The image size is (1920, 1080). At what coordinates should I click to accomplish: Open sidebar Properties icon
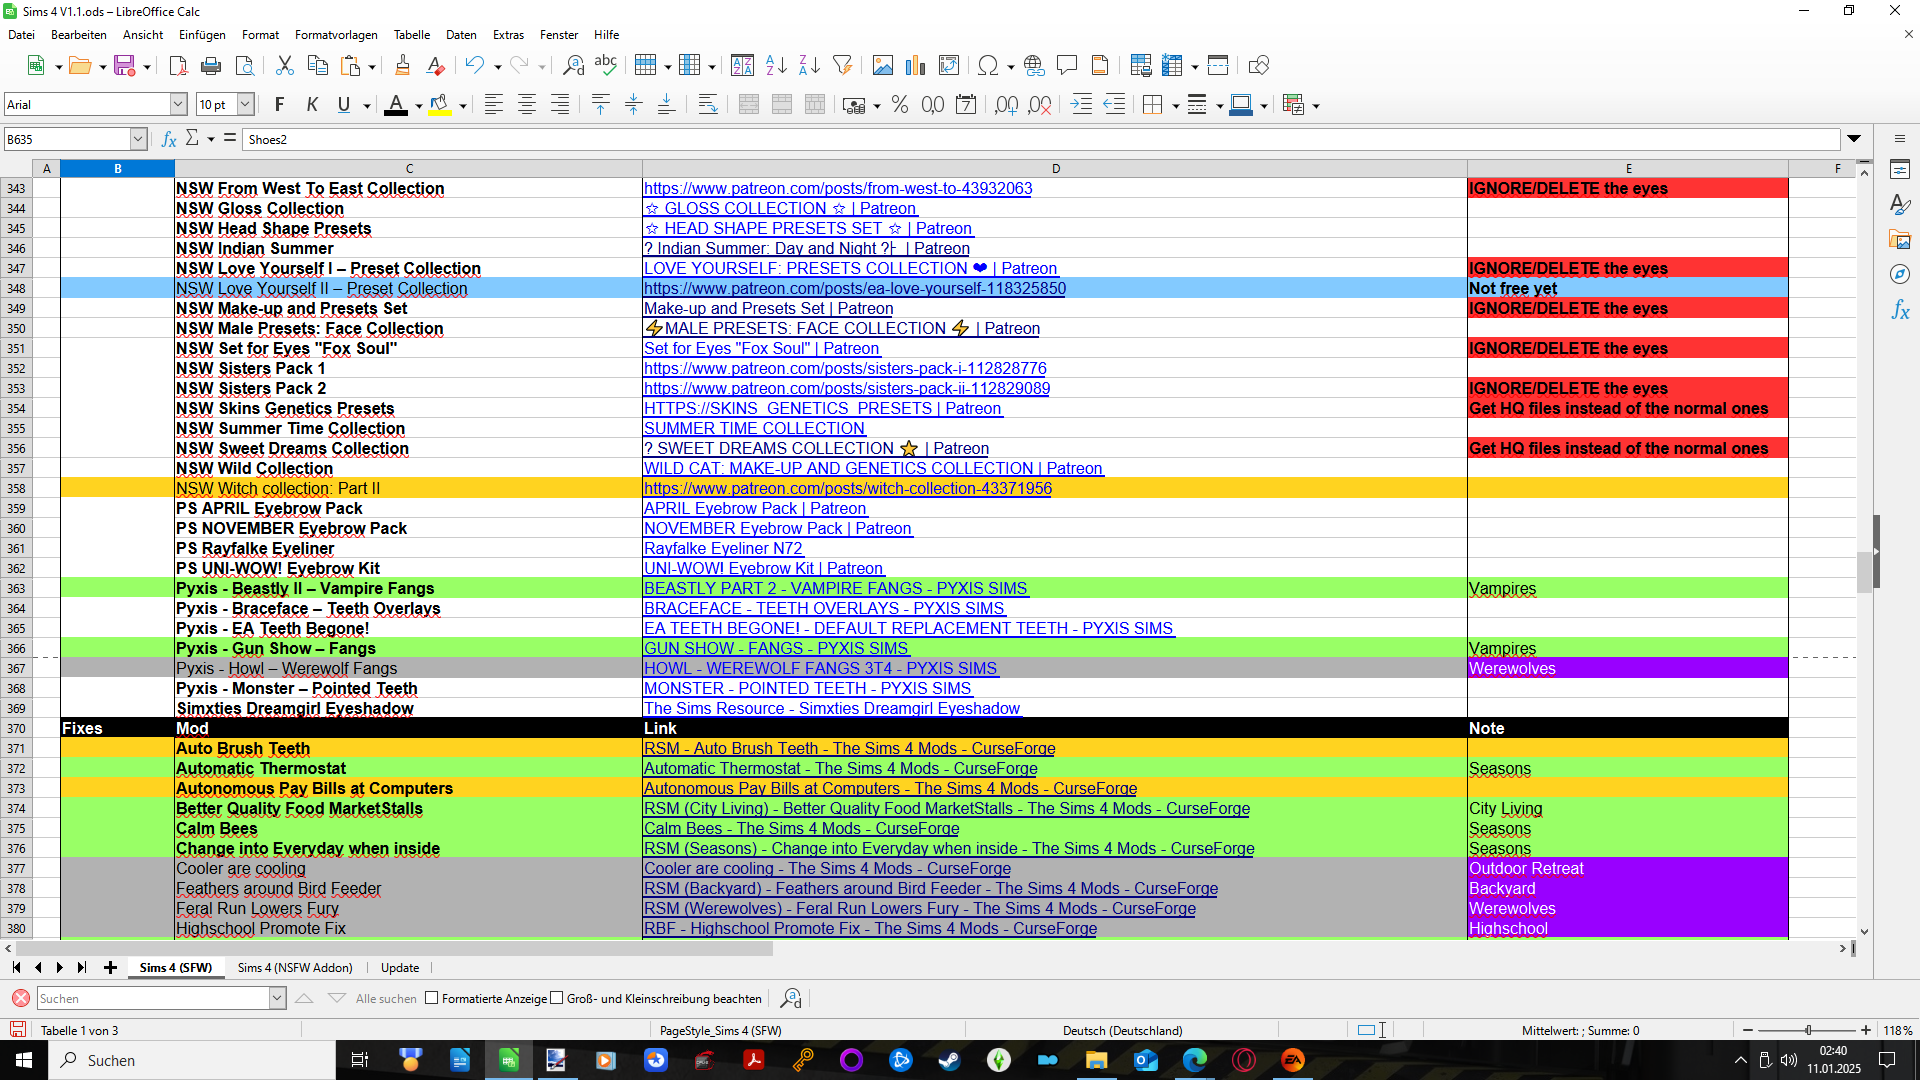[x=1900, y=170]
